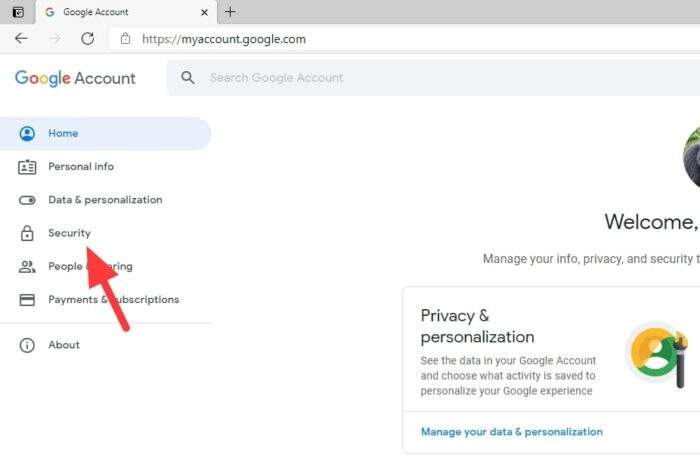700x458 pixels.
Task: Click the Security padlock icon
Action: 27,233
